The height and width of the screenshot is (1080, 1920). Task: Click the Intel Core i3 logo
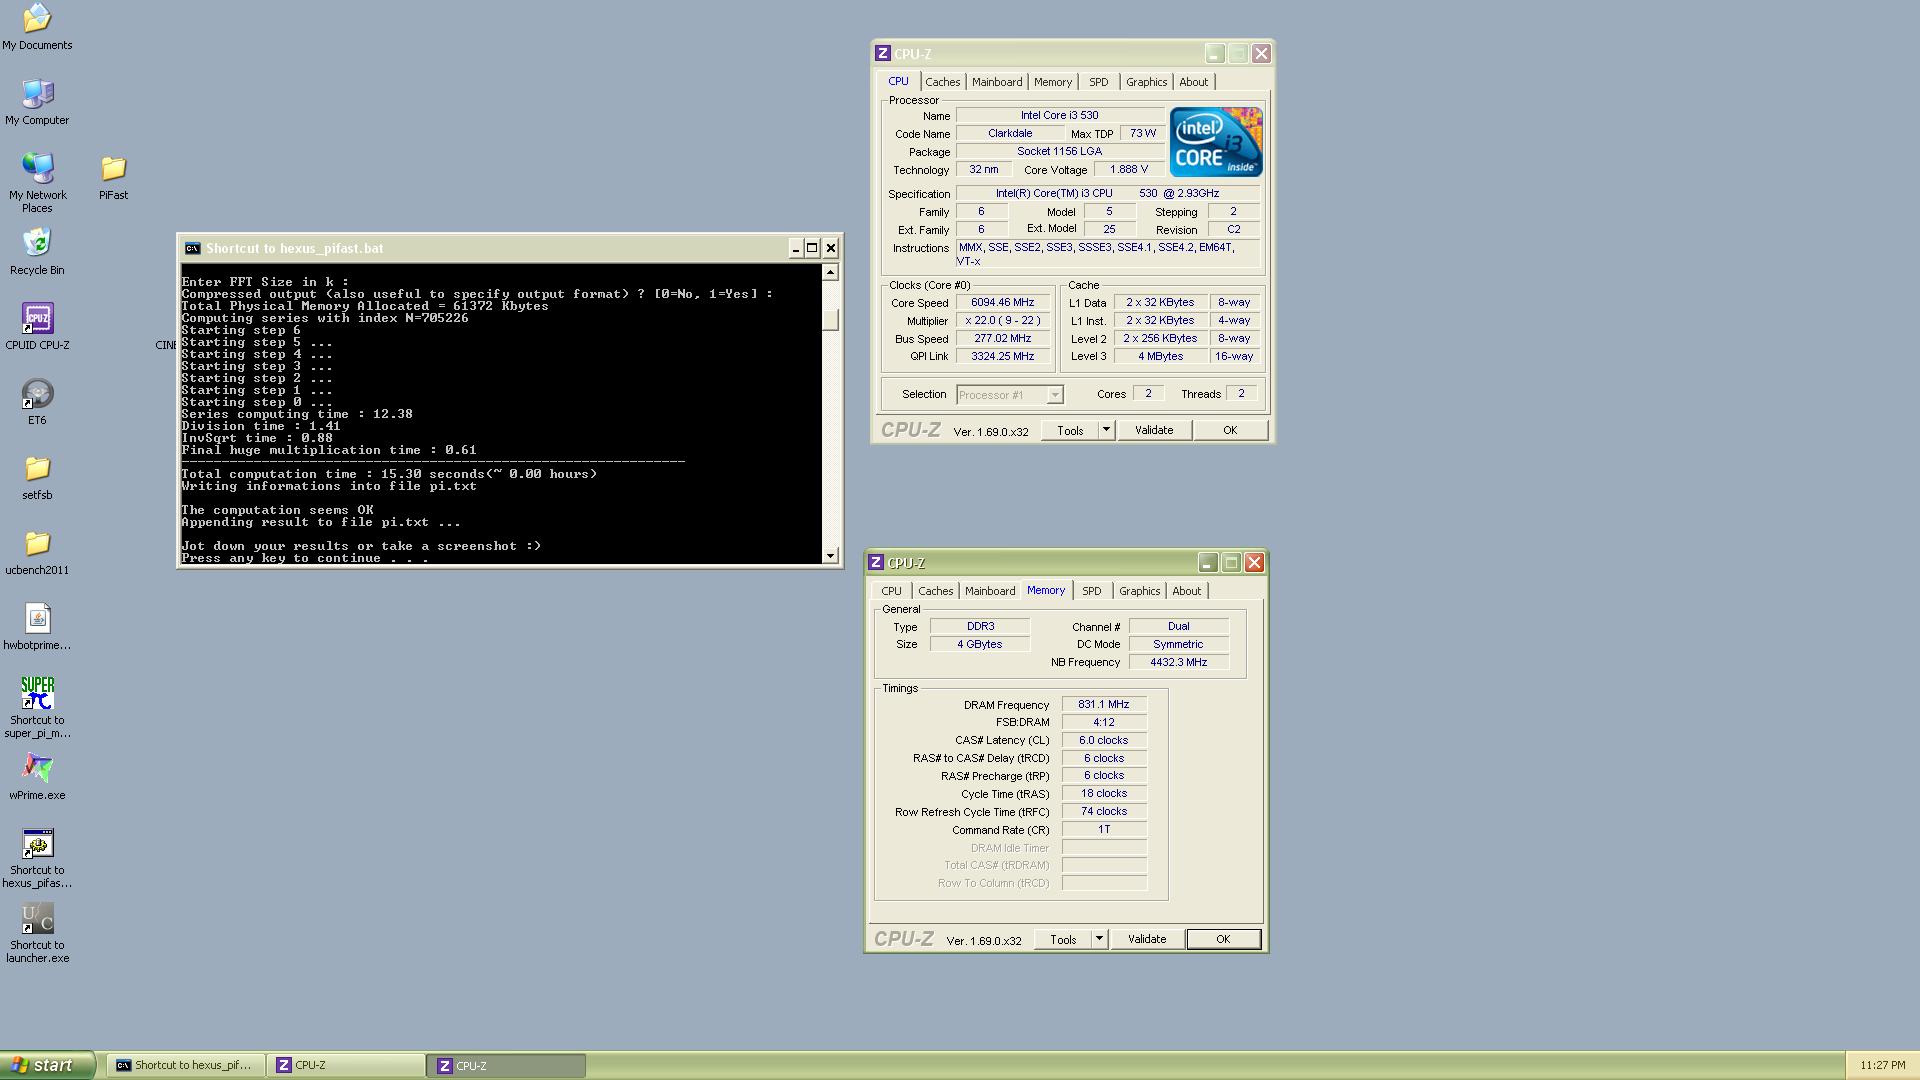[1216, 142]
